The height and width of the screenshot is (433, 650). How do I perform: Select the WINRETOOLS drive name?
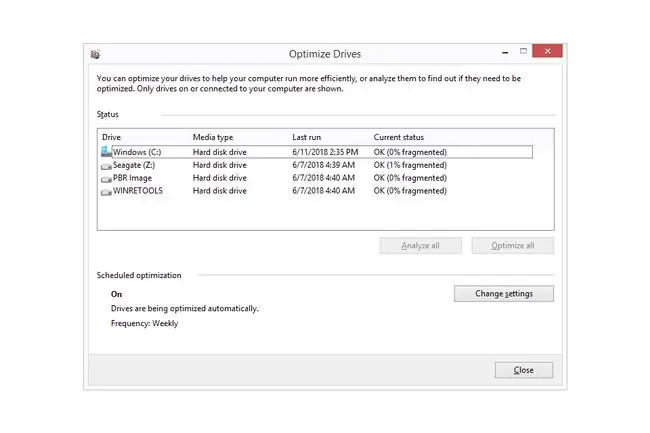138,191
